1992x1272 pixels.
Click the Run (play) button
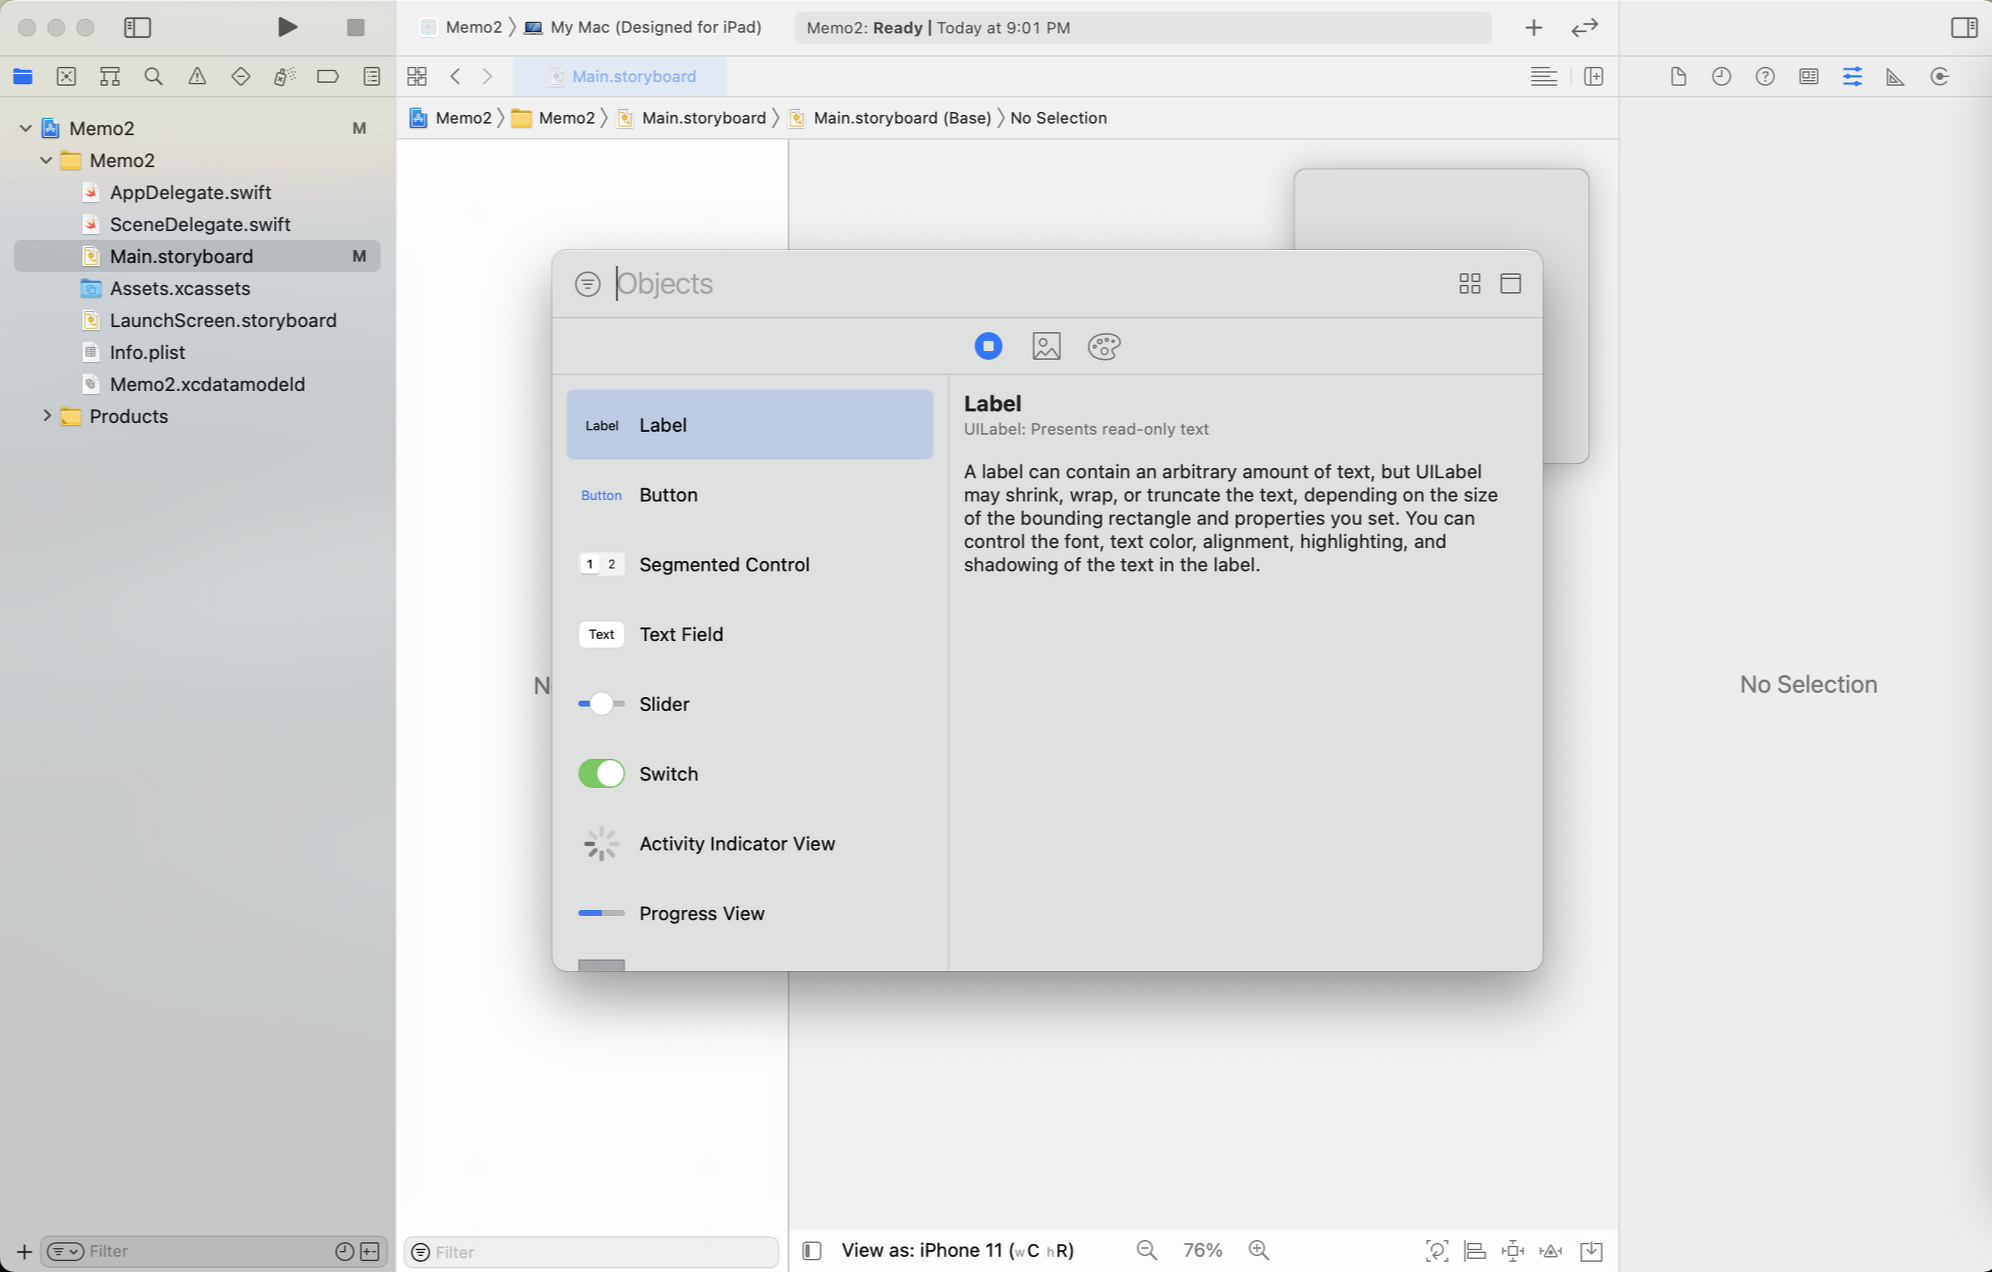point(287,27)
